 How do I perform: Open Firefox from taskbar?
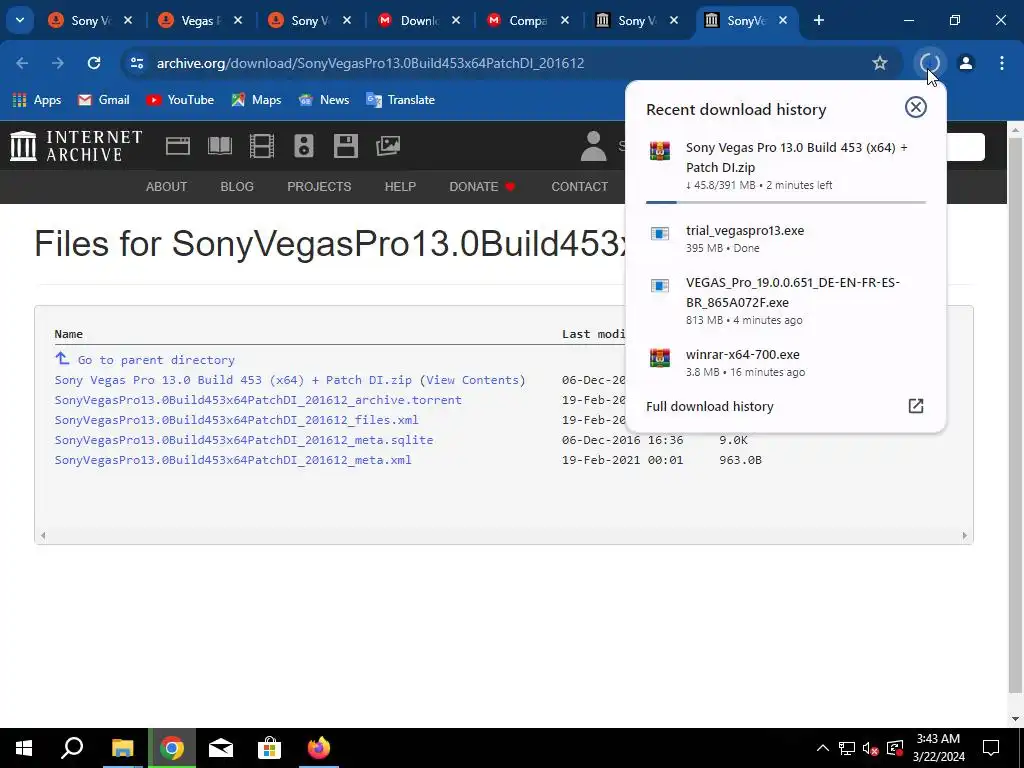[319, 748]
